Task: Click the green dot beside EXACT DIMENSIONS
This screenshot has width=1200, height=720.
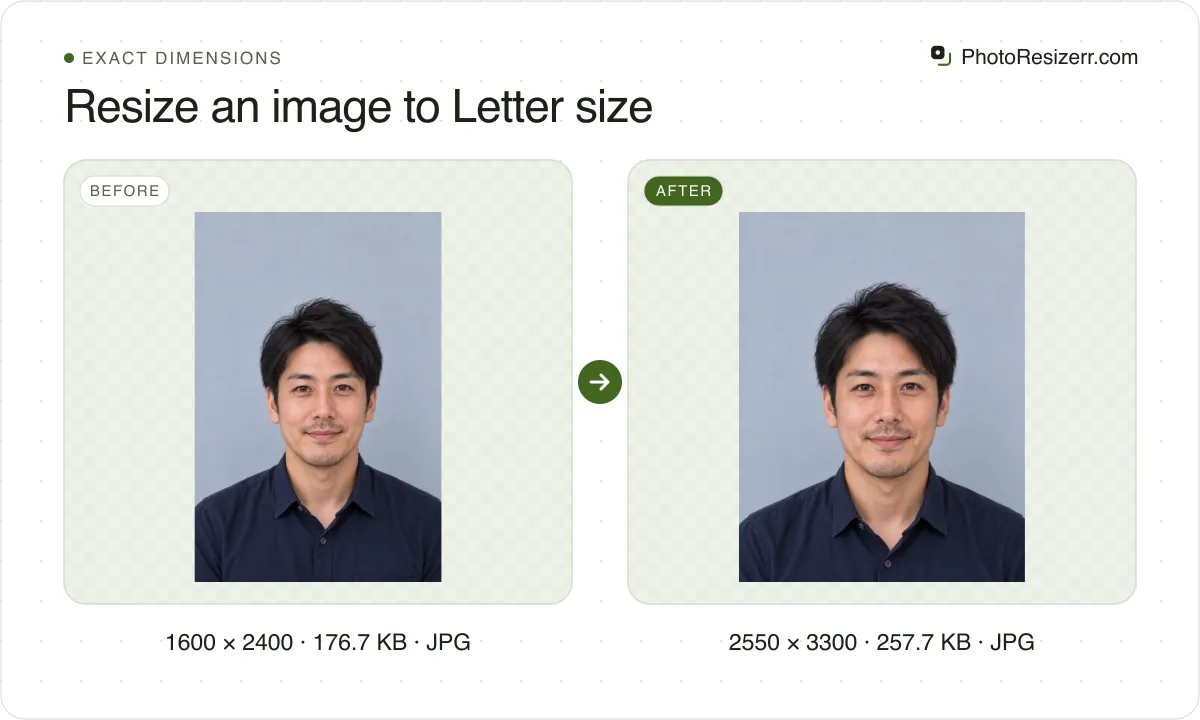Action: 69,58
